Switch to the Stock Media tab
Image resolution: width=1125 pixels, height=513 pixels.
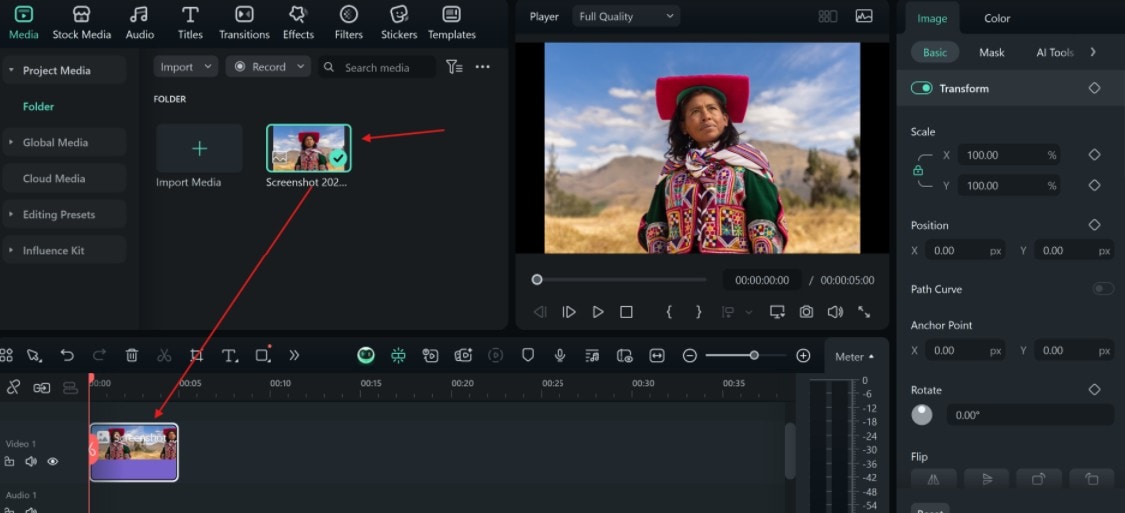click(82, 22)
